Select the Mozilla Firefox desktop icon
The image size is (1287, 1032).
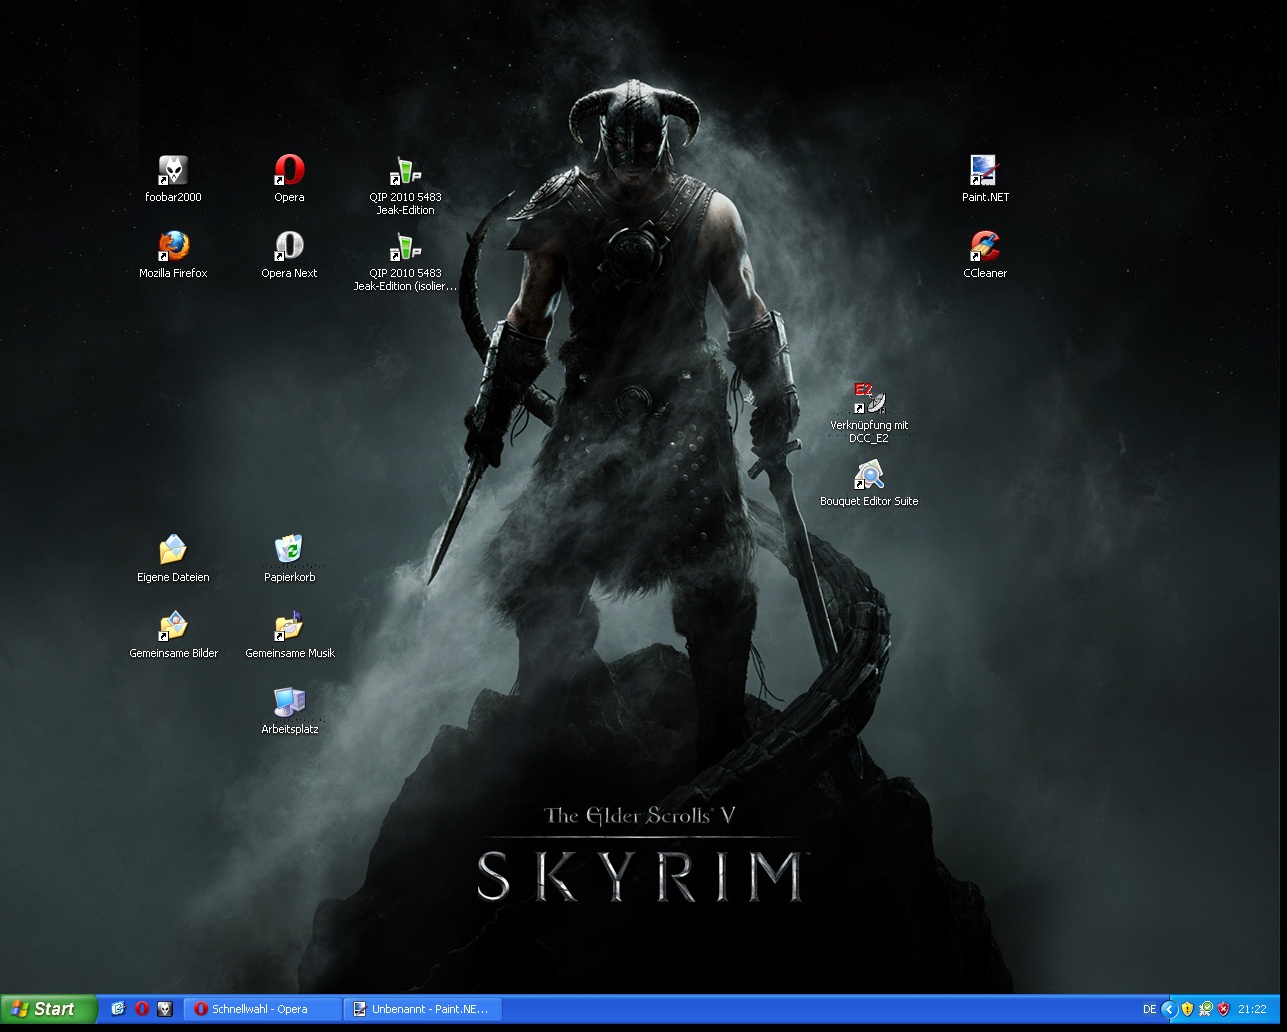[173, 255]
